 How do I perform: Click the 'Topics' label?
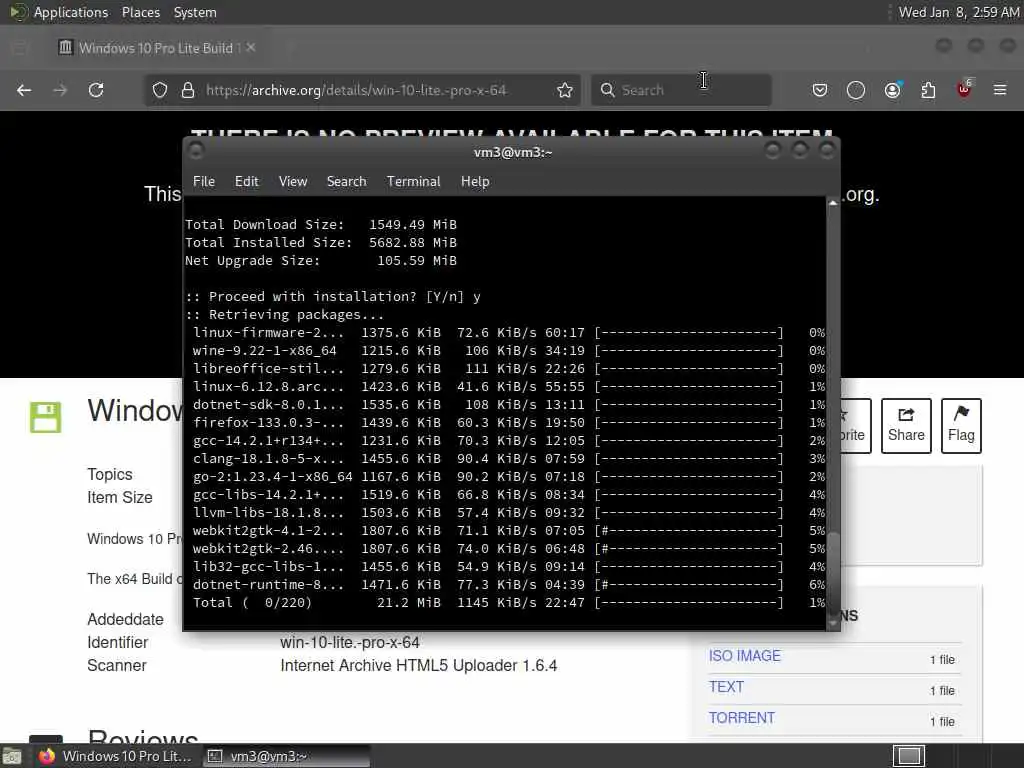[110, 474]
